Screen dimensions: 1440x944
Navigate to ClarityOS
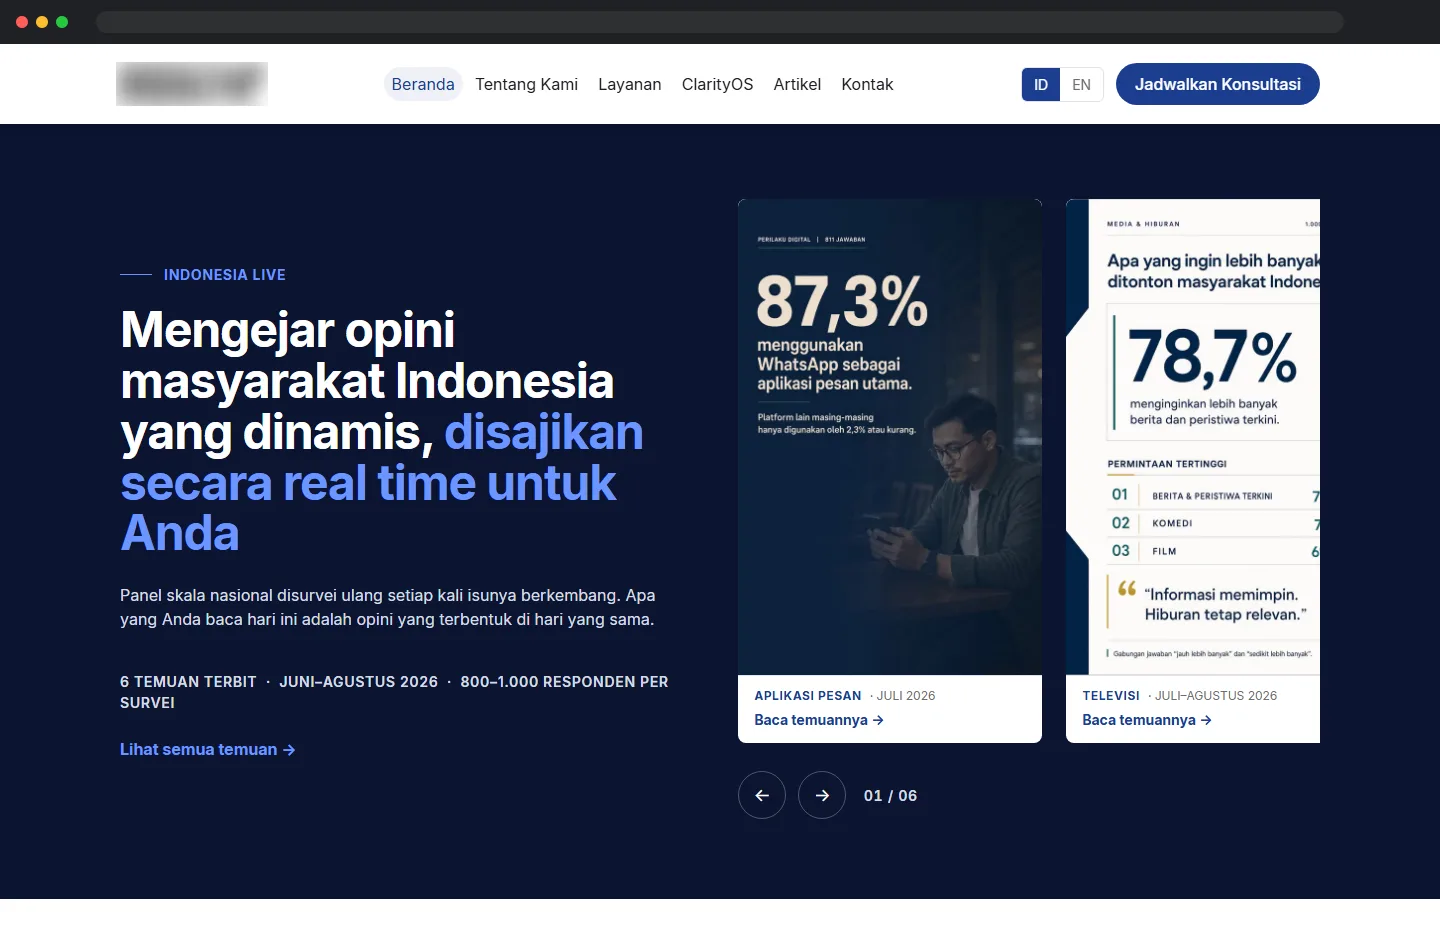[717, 84]
